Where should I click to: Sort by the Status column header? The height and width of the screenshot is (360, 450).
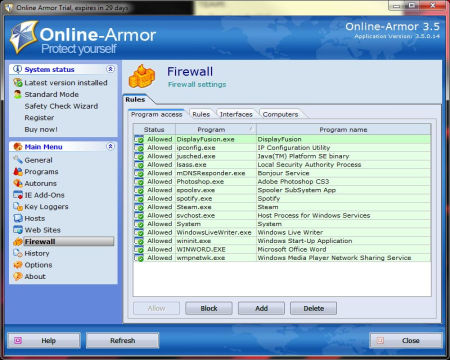tap(154, 129)
